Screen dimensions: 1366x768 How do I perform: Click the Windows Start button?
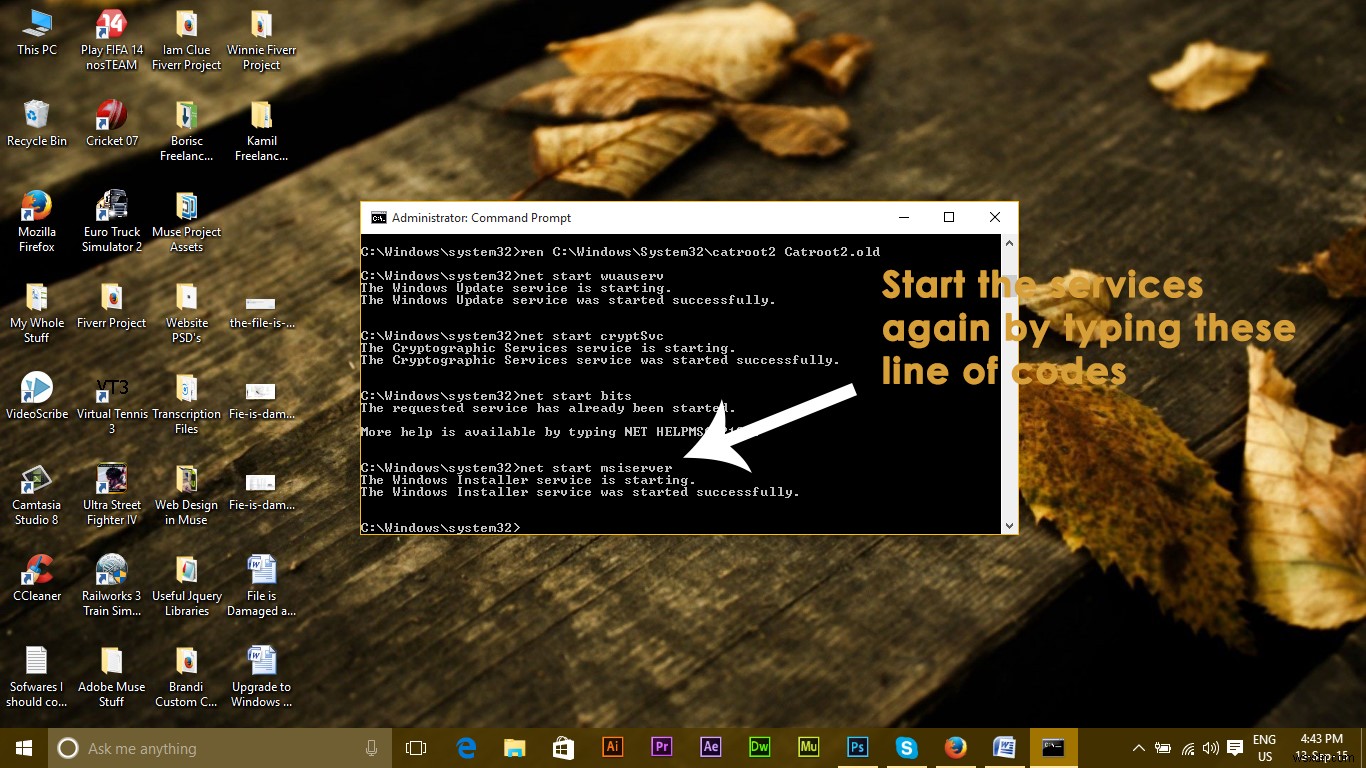tap(24, 748)
